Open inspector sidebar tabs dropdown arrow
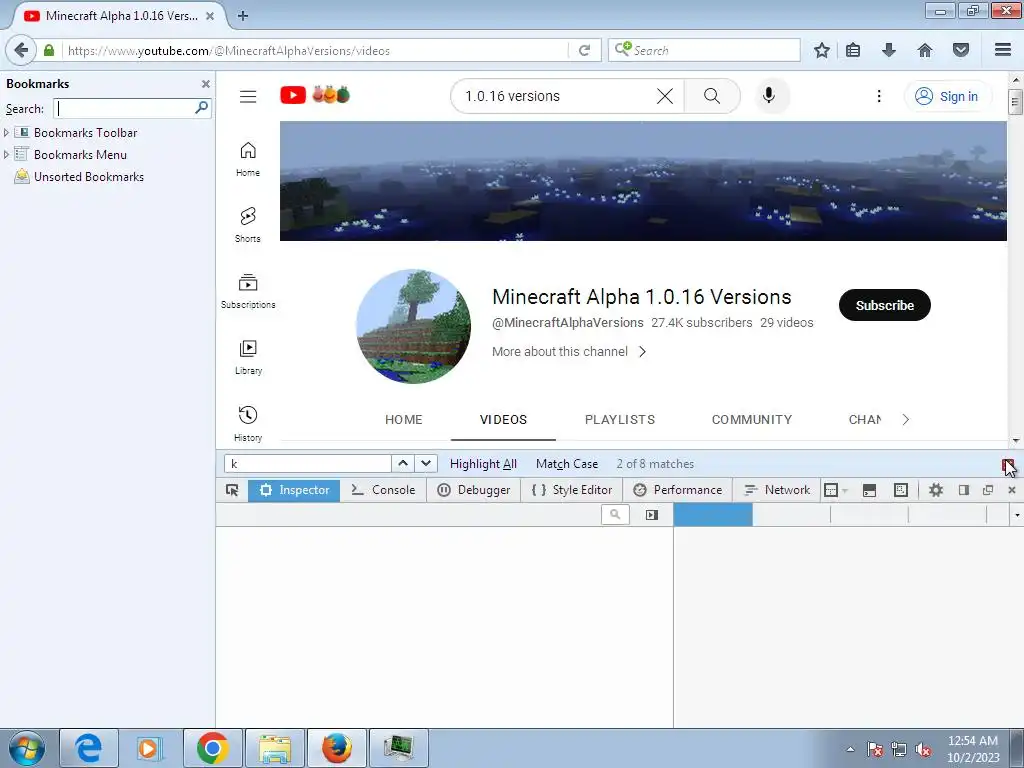Image resolution: width=1024 pixels, height=768 pixels. (x=1016, y=515)
